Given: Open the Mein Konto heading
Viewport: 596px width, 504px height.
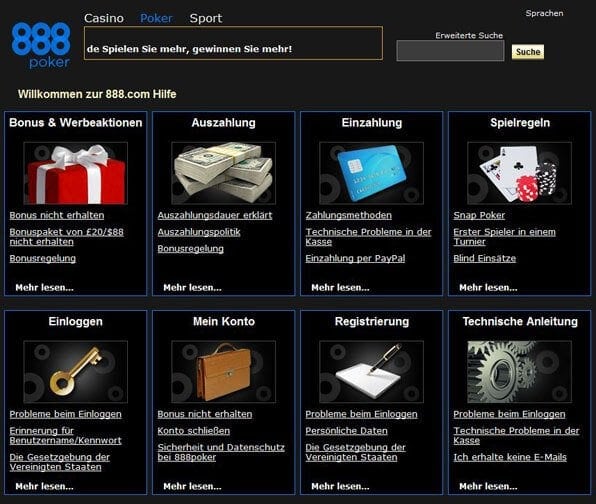Looking at the screenshot, I should pos(224,322).
